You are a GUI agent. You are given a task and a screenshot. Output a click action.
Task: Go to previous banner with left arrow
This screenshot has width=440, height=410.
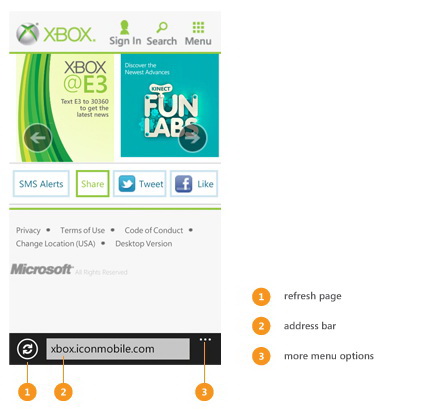[x=38, y=138]
